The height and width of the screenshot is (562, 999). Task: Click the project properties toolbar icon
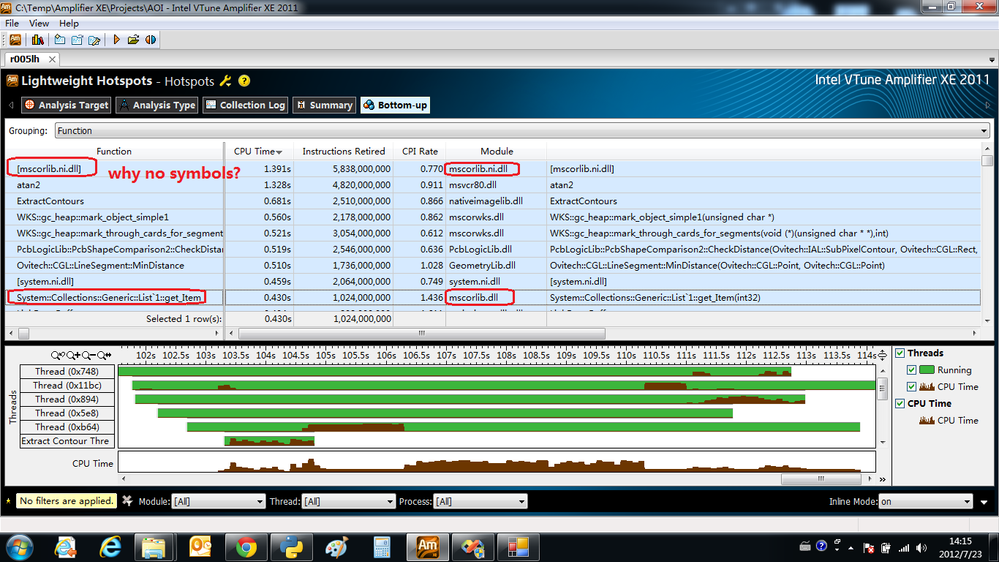point(77,40)
